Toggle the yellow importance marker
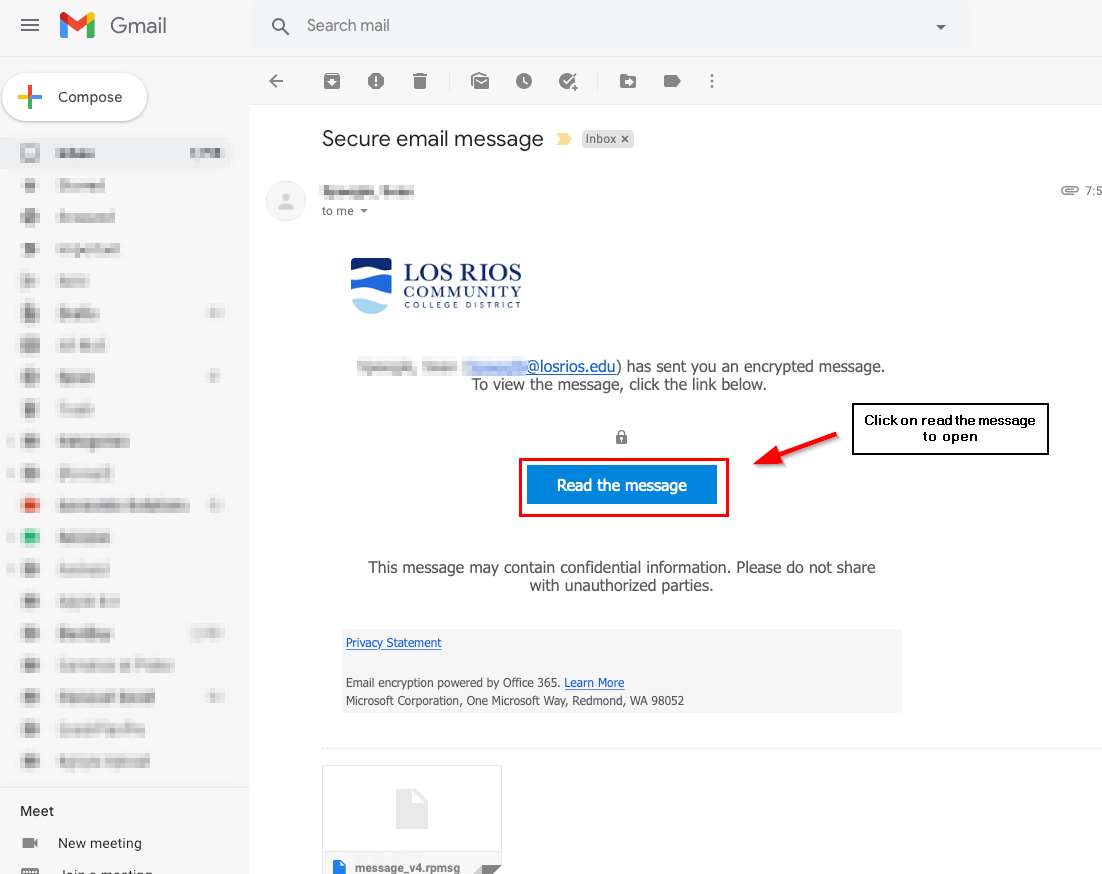The image size is (1102, 874). click(x=563, y=139)
